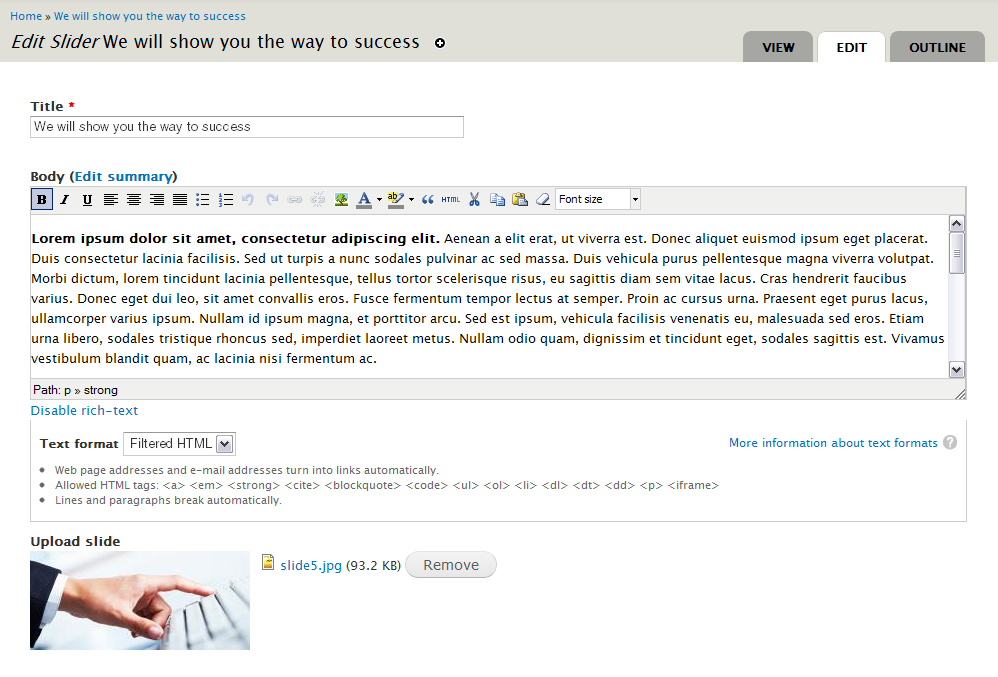Align text to center
This screenshot has width=998, height=677.
[134, 200]
